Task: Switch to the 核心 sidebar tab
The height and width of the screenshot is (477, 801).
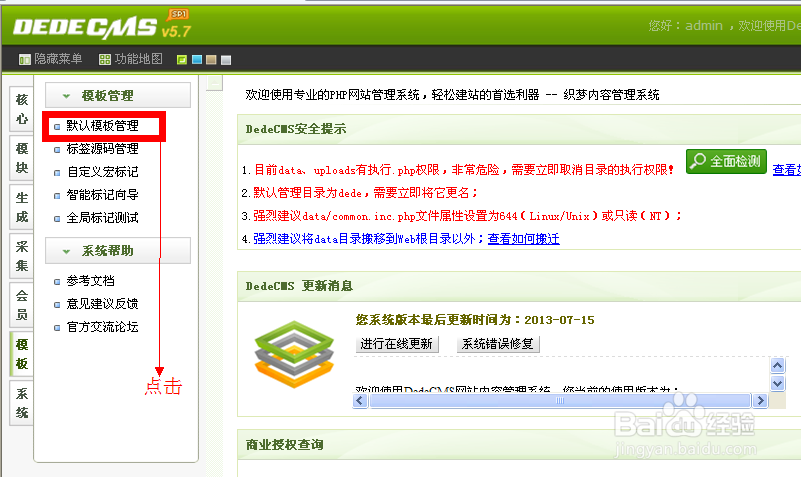Action: 21,109
